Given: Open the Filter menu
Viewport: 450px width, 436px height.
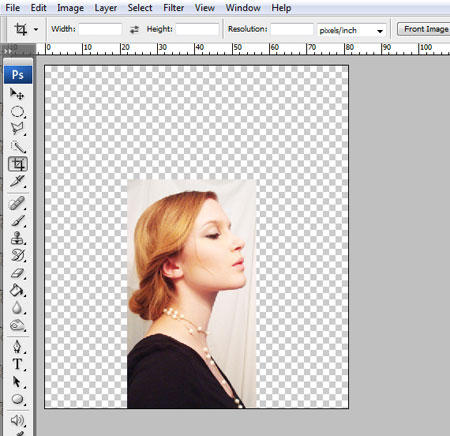Looking at the screenshot, I should click(173, 8).
